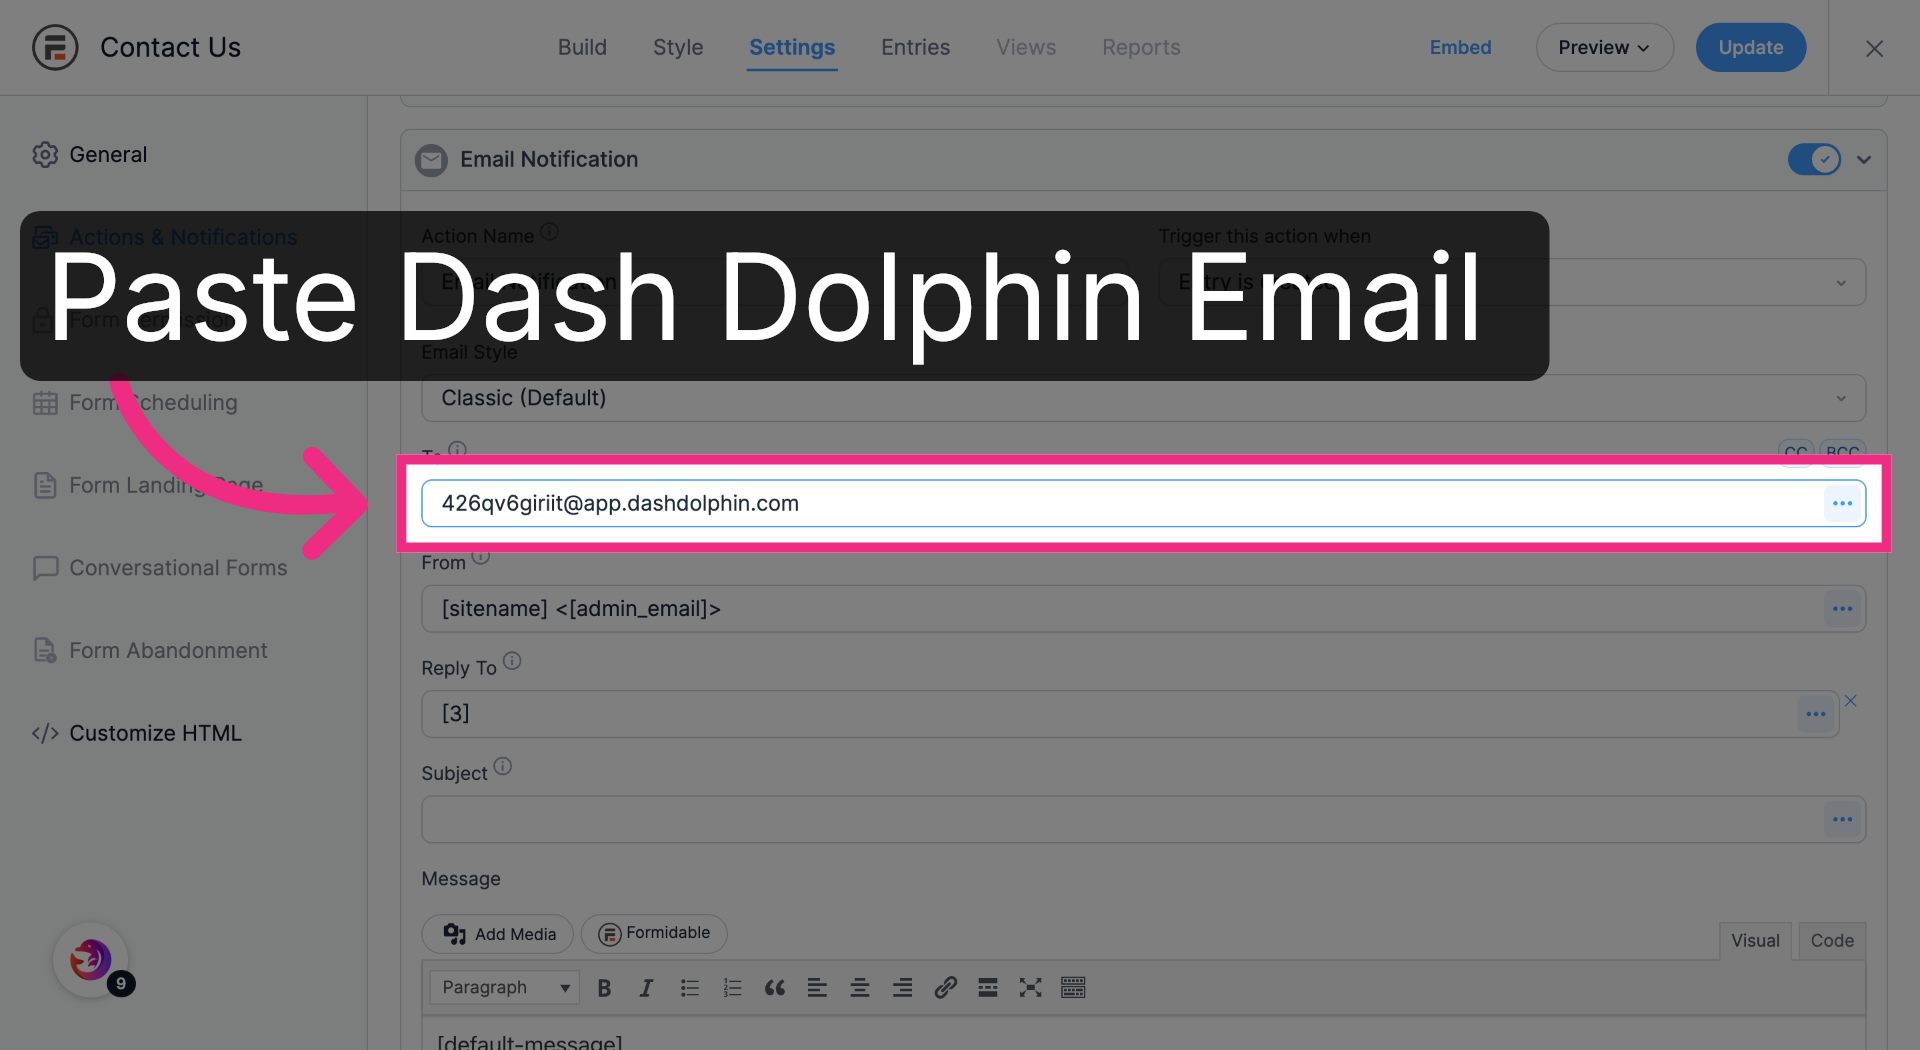Click the Embed link

(x=1460, y=47)
